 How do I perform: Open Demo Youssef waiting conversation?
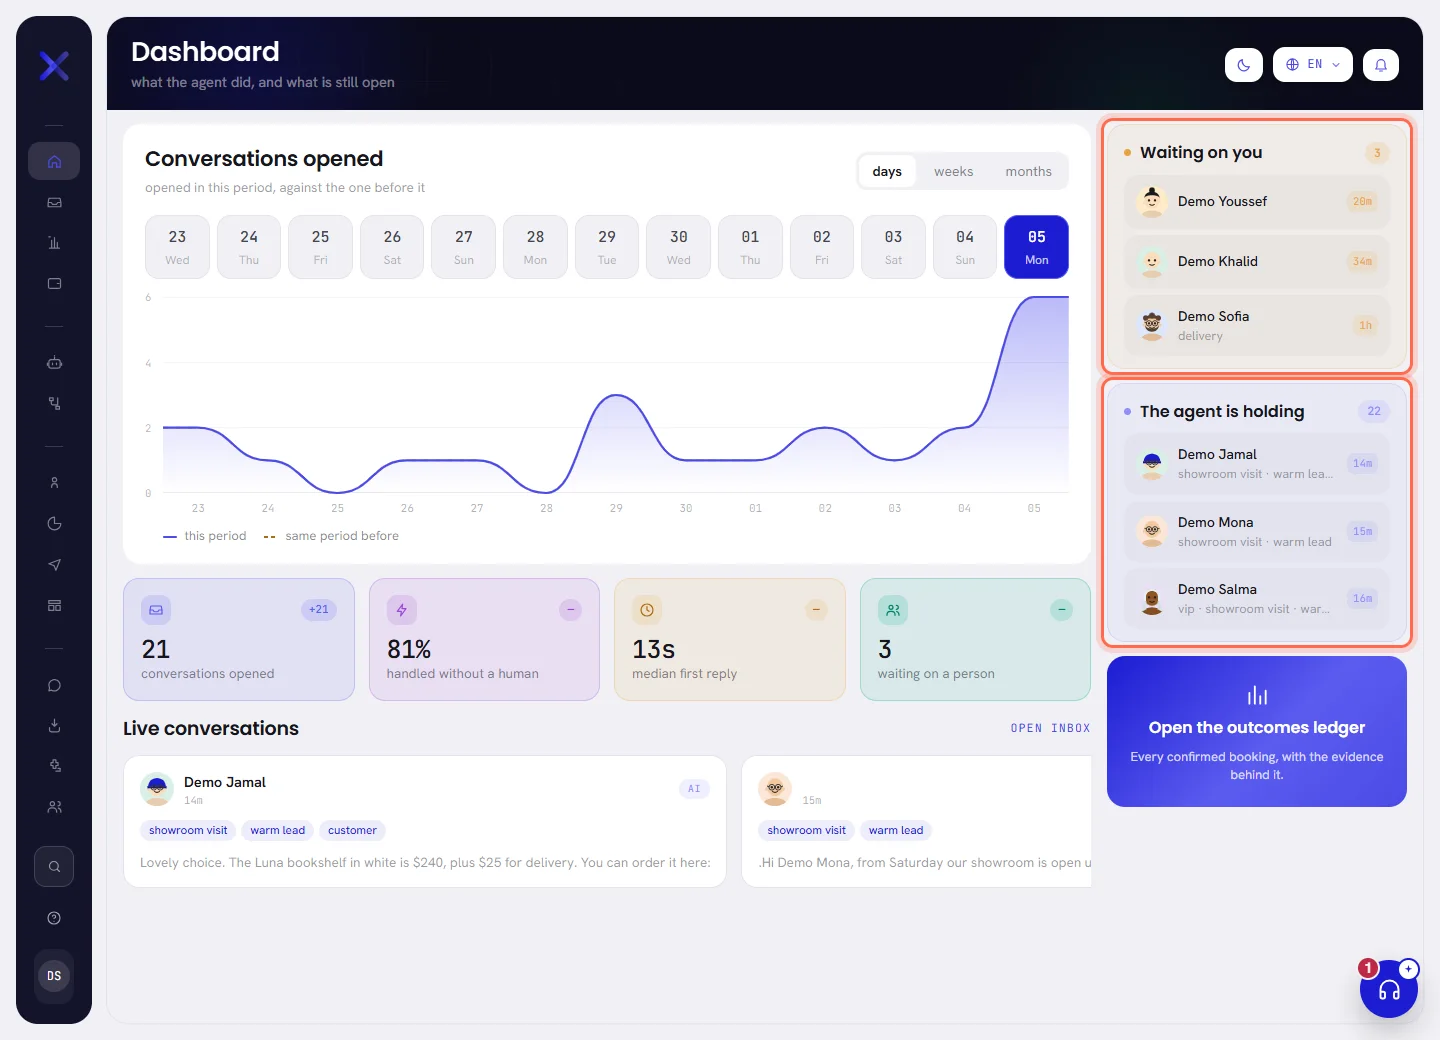1257,202
